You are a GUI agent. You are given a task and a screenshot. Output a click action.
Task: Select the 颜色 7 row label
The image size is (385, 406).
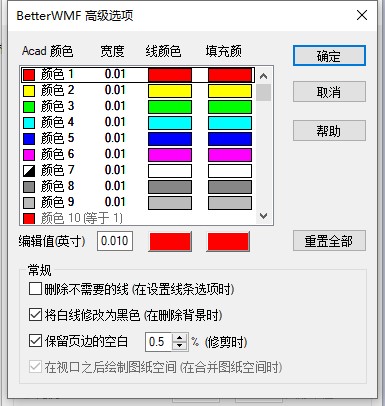[x=57, y=170]
